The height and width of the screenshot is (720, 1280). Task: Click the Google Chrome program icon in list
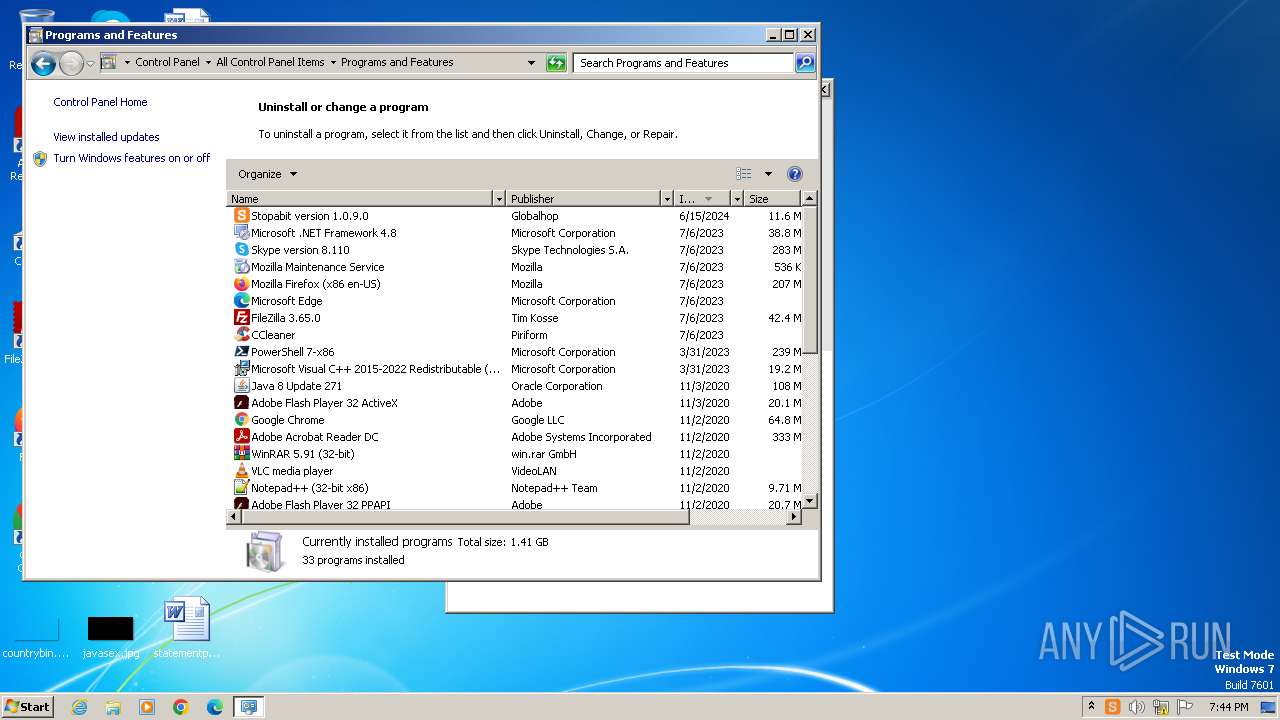click(241, 420)
